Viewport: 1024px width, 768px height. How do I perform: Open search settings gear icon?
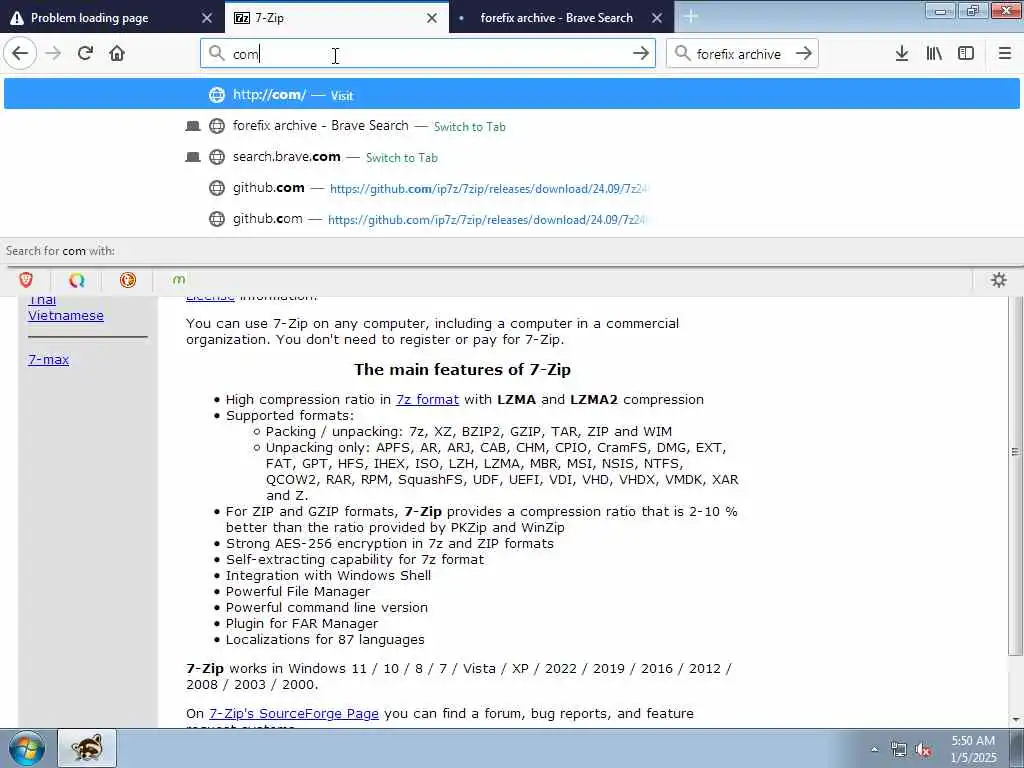coord(999,280)
